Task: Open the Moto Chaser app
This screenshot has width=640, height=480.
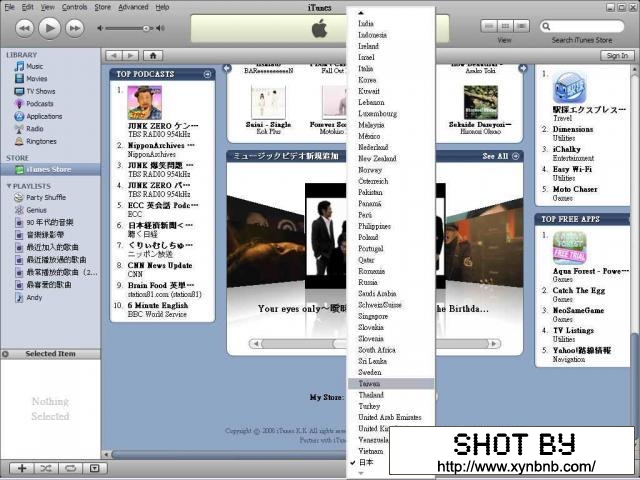Action: pos(575,189)
